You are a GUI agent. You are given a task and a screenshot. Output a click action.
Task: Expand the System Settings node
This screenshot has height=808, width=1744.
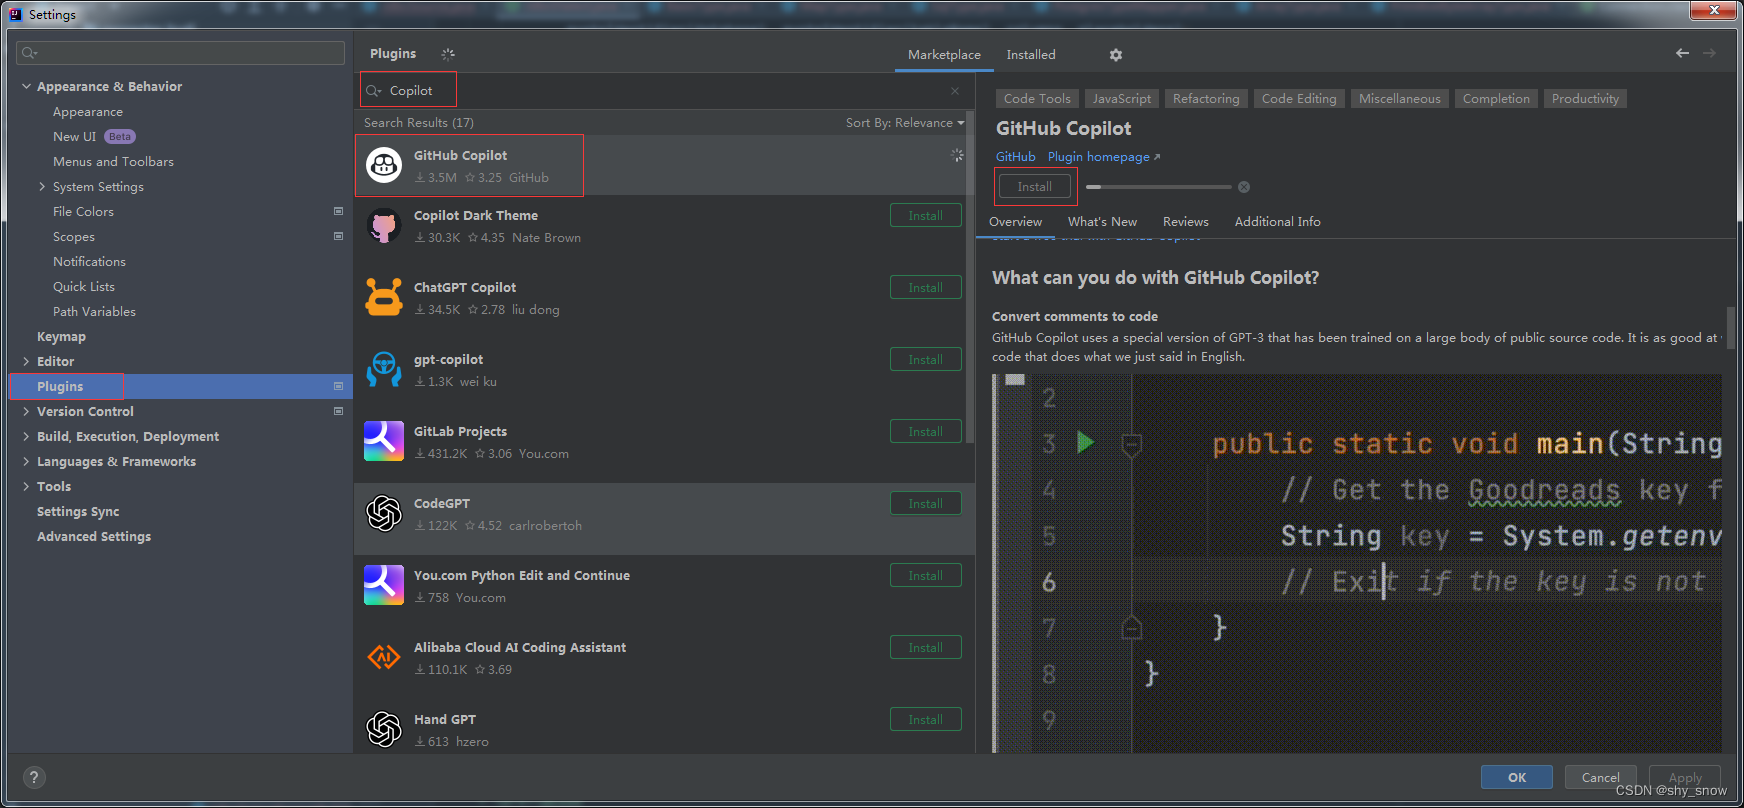[42, 186]
